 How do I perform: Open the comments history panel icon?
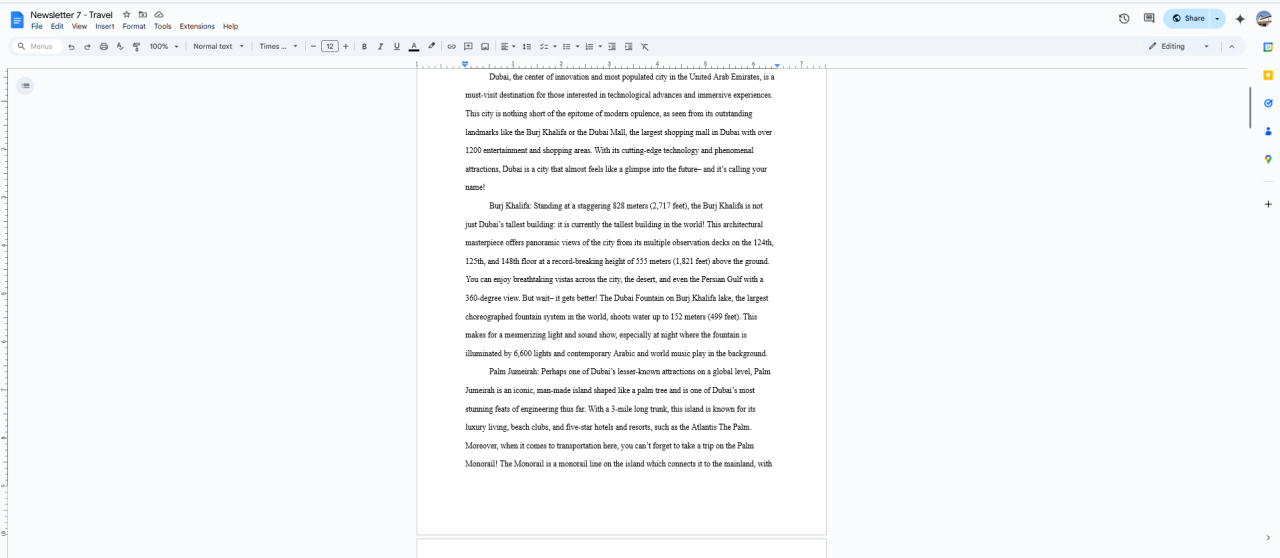[1149, 19]
